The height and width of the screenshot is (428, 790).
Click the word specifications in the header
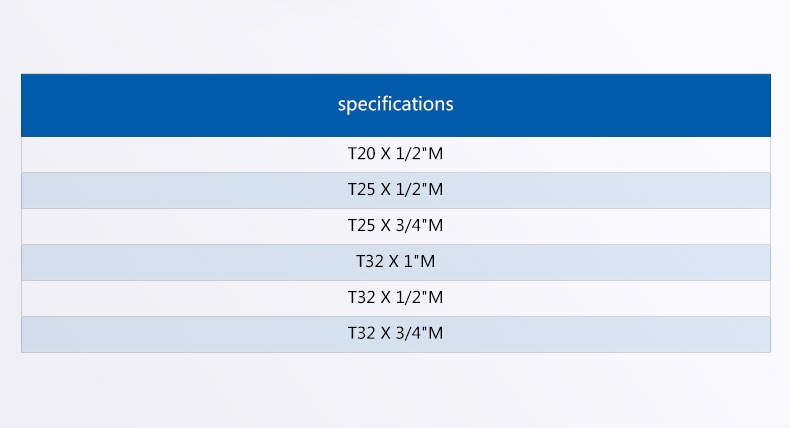click(x=396, y=104)
